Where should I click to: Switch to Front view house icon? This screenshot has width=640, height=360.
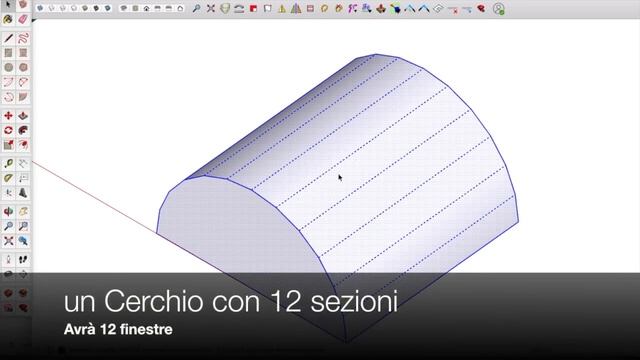pos(147,8)
